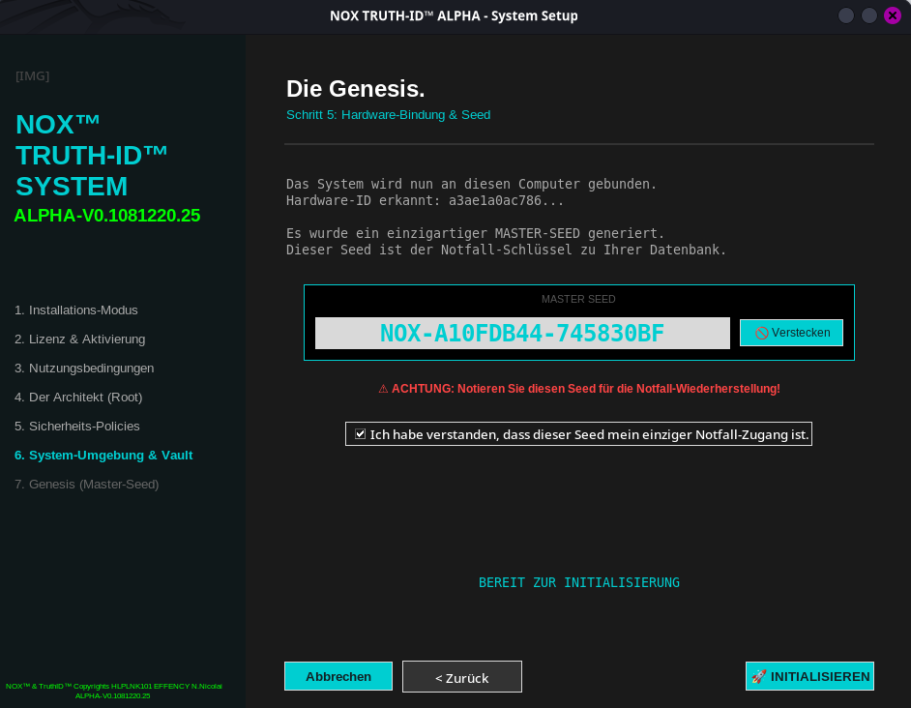Screen dimensions: 911x708
Task: Click the ALPHA-V0.1081220.25 version label
Action: [x=107, y=215]
